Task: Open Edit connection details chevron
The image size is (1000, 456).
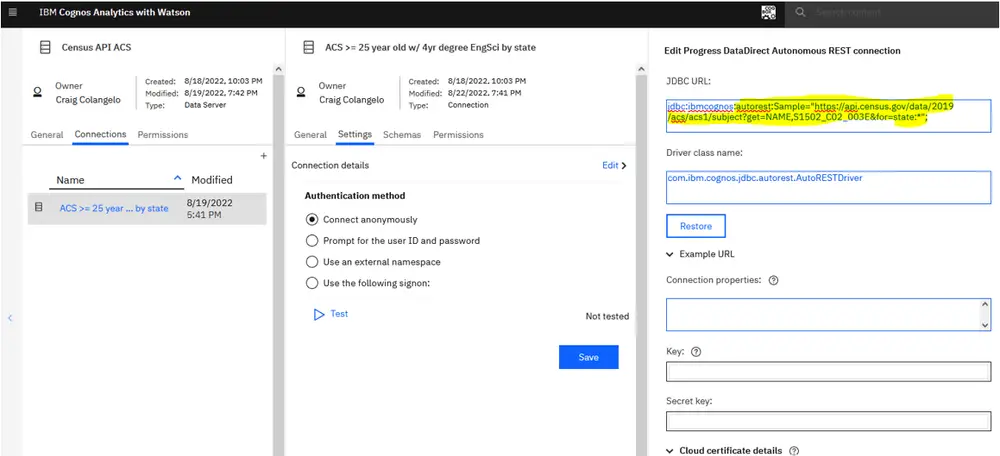Action: [x=624, y=165]
